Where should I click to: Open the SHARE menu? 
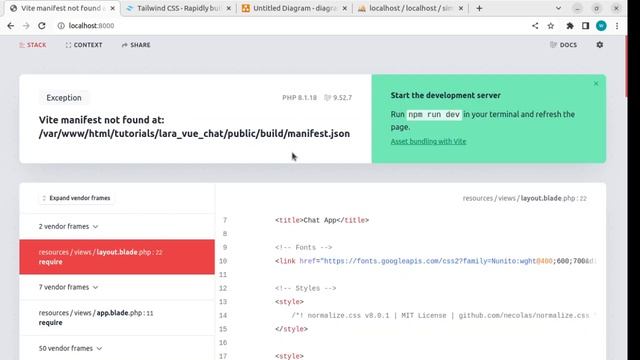[136, 45]
